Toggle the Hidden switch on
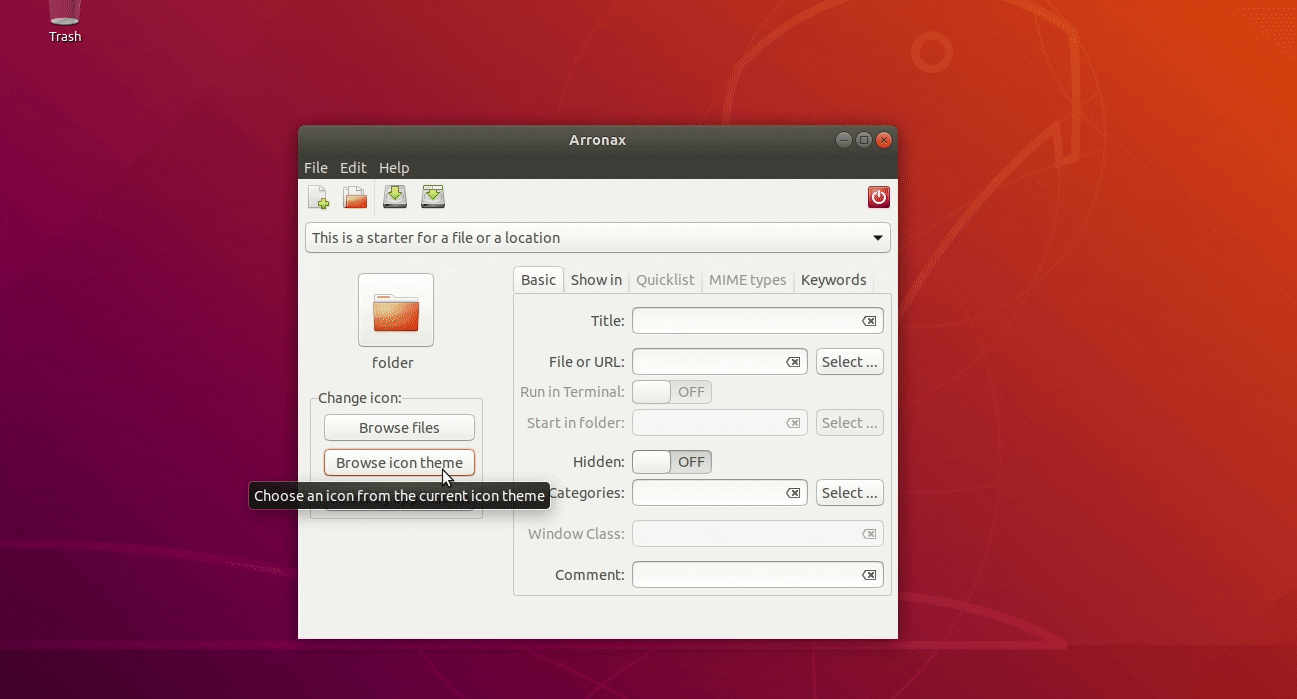1297x699 pixels. tap(671, 462)
